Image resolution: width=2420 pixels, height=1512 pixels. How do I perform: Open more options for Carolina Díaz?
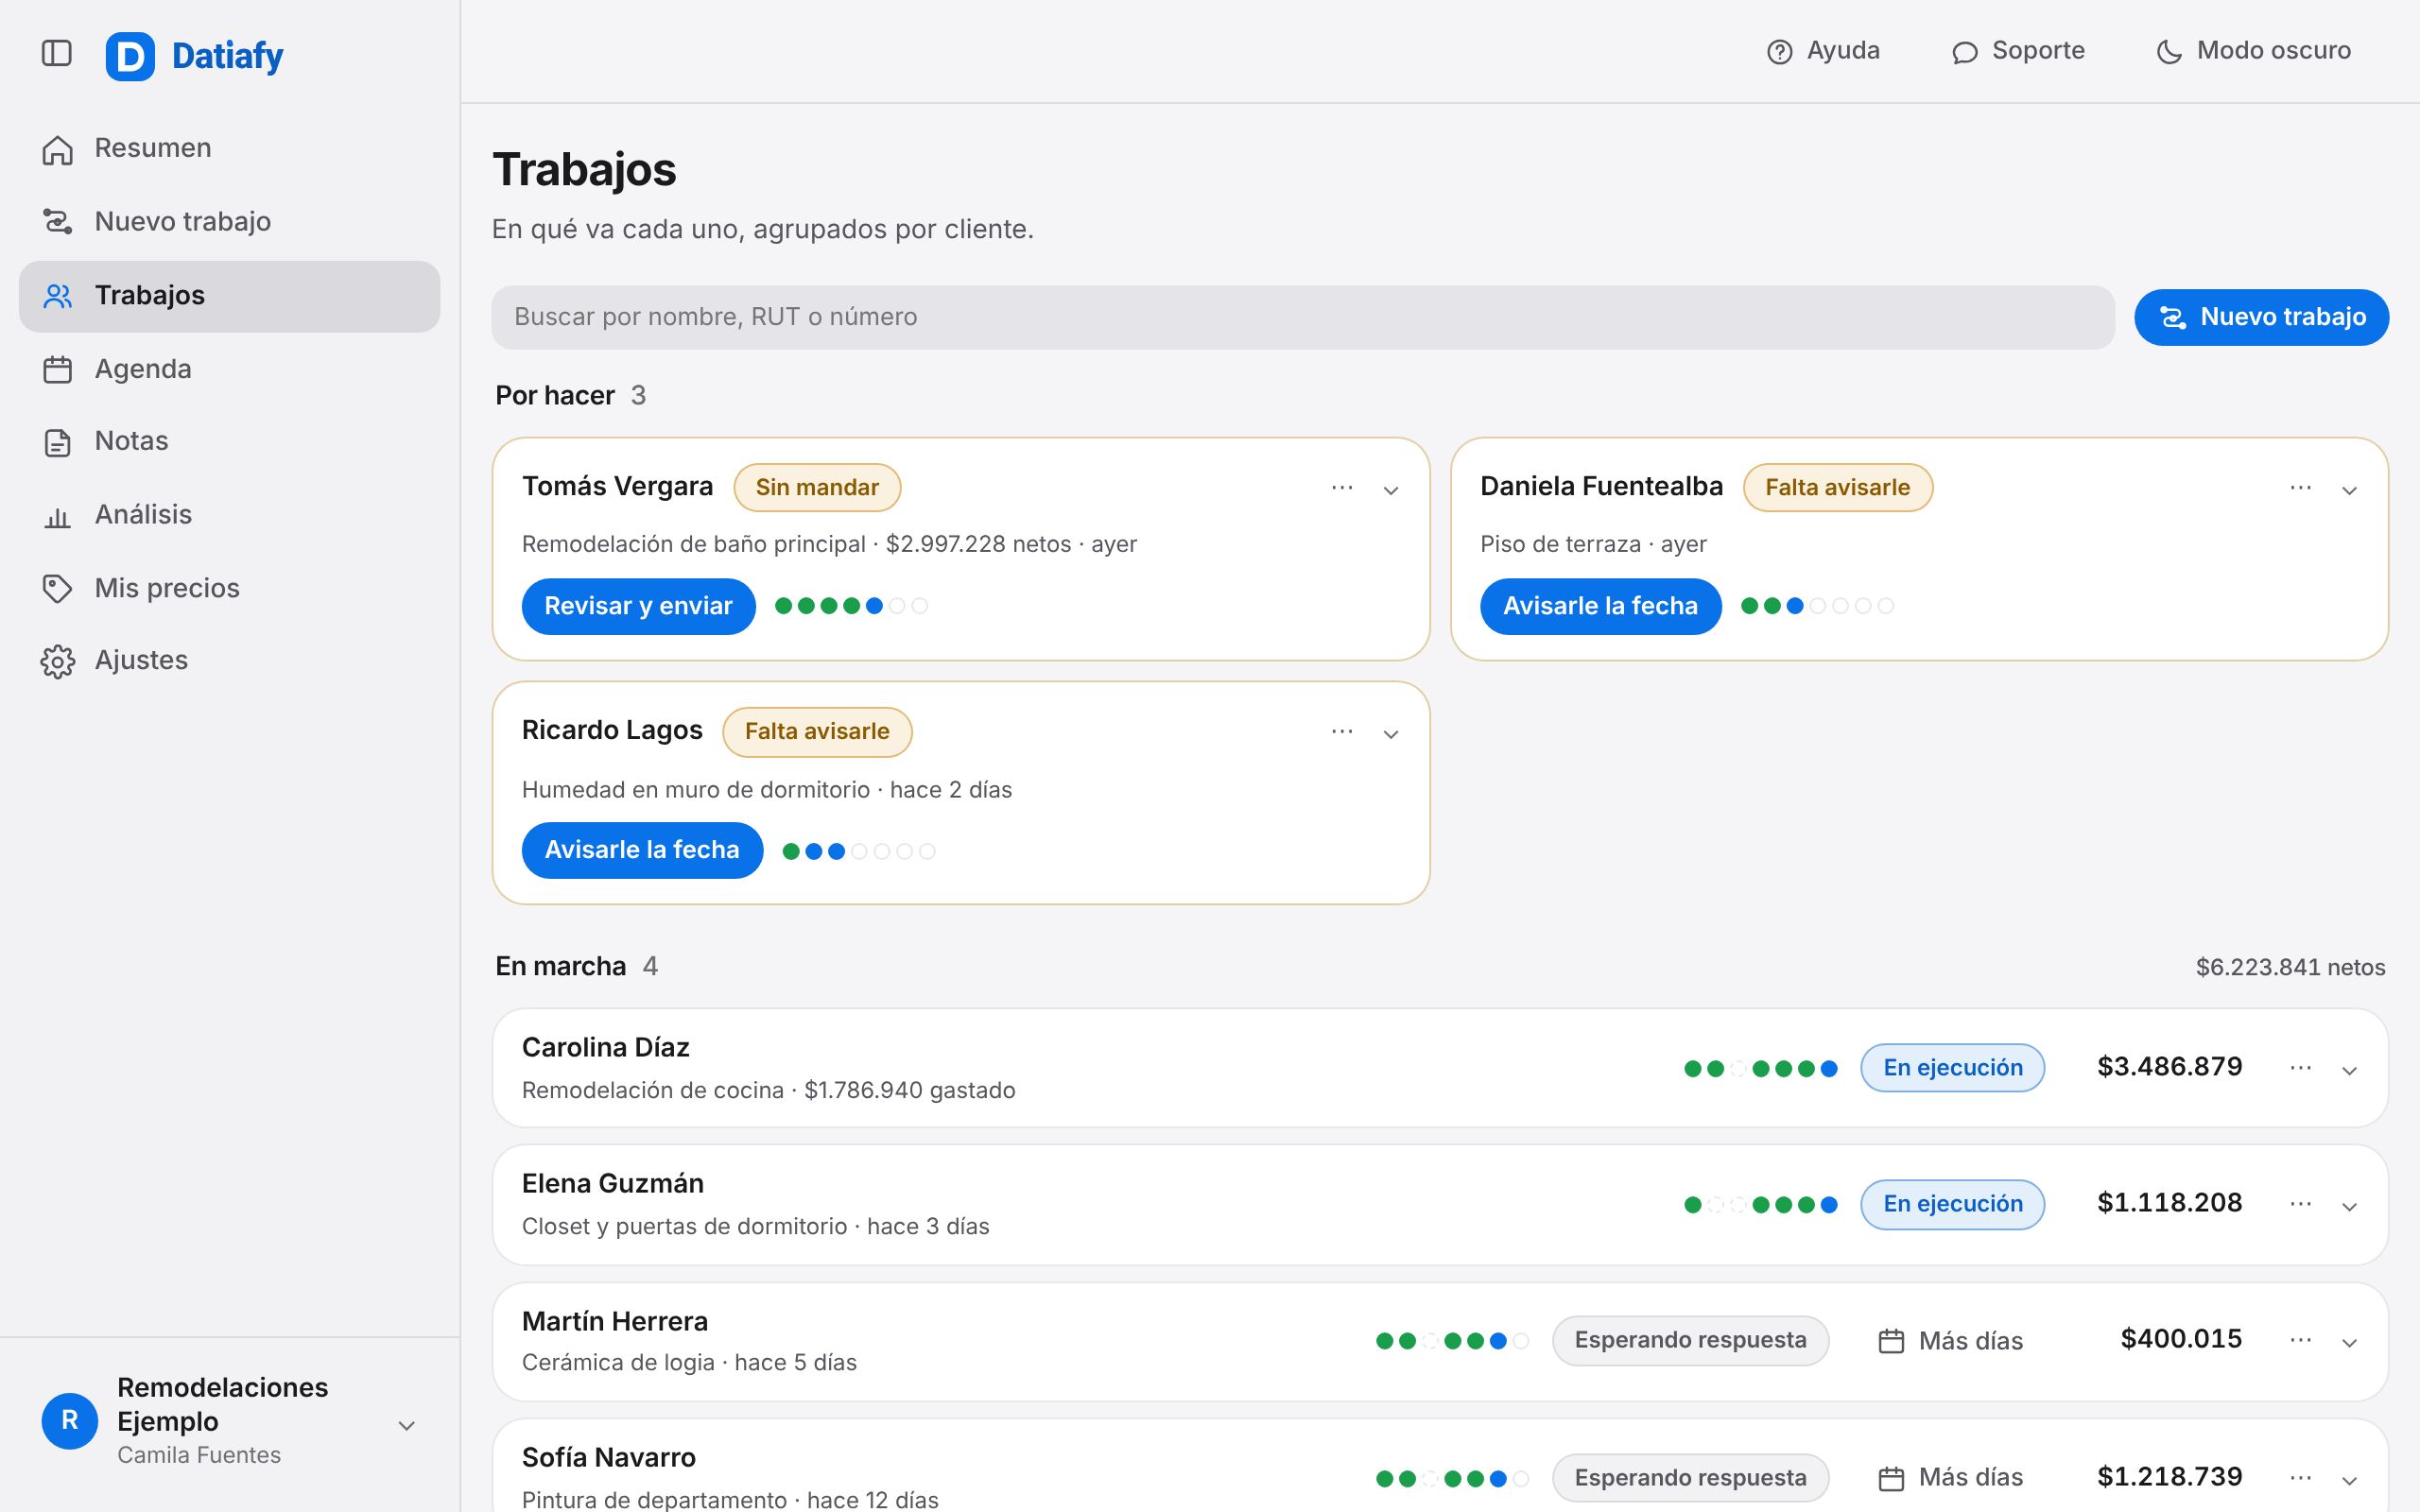[2300, 1068]
